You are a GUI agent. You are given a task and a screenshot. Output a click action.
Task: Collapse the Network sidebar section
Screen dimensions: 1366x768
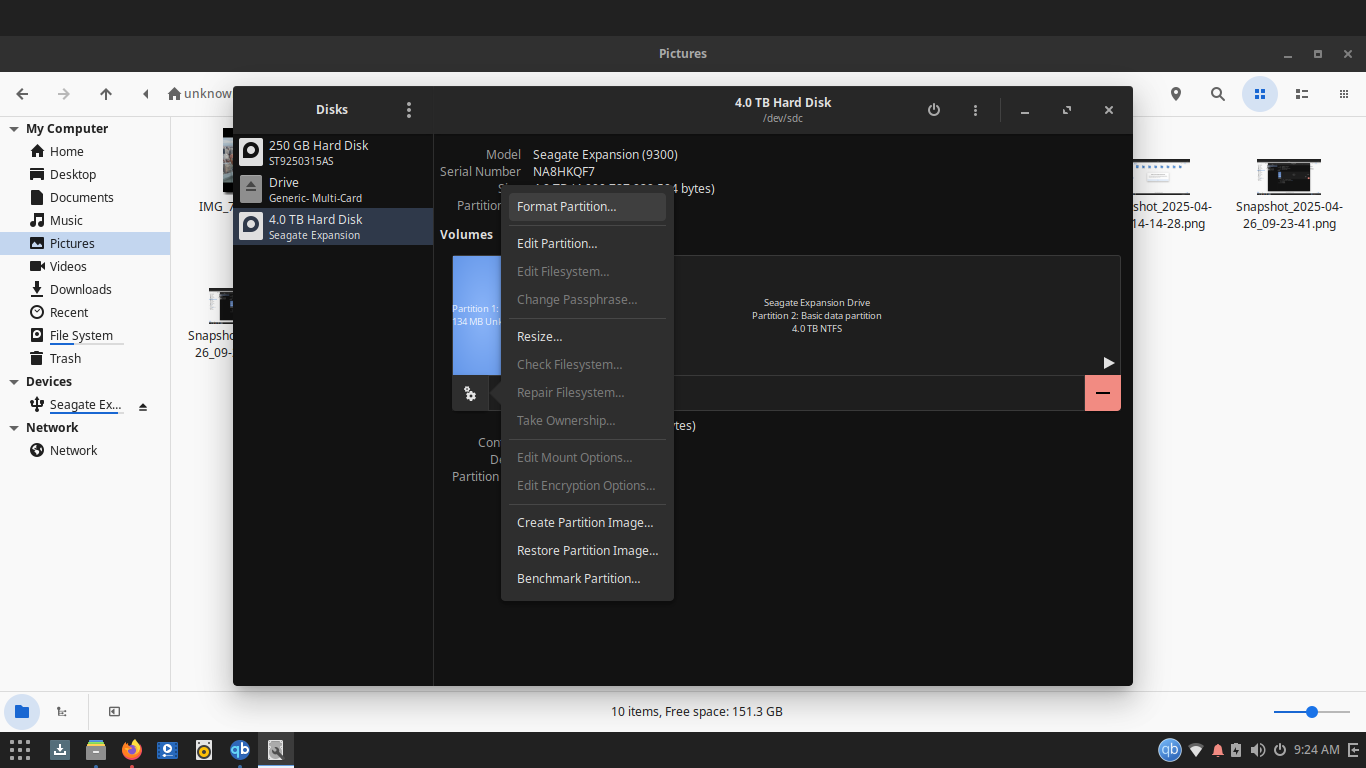point(15,428)
